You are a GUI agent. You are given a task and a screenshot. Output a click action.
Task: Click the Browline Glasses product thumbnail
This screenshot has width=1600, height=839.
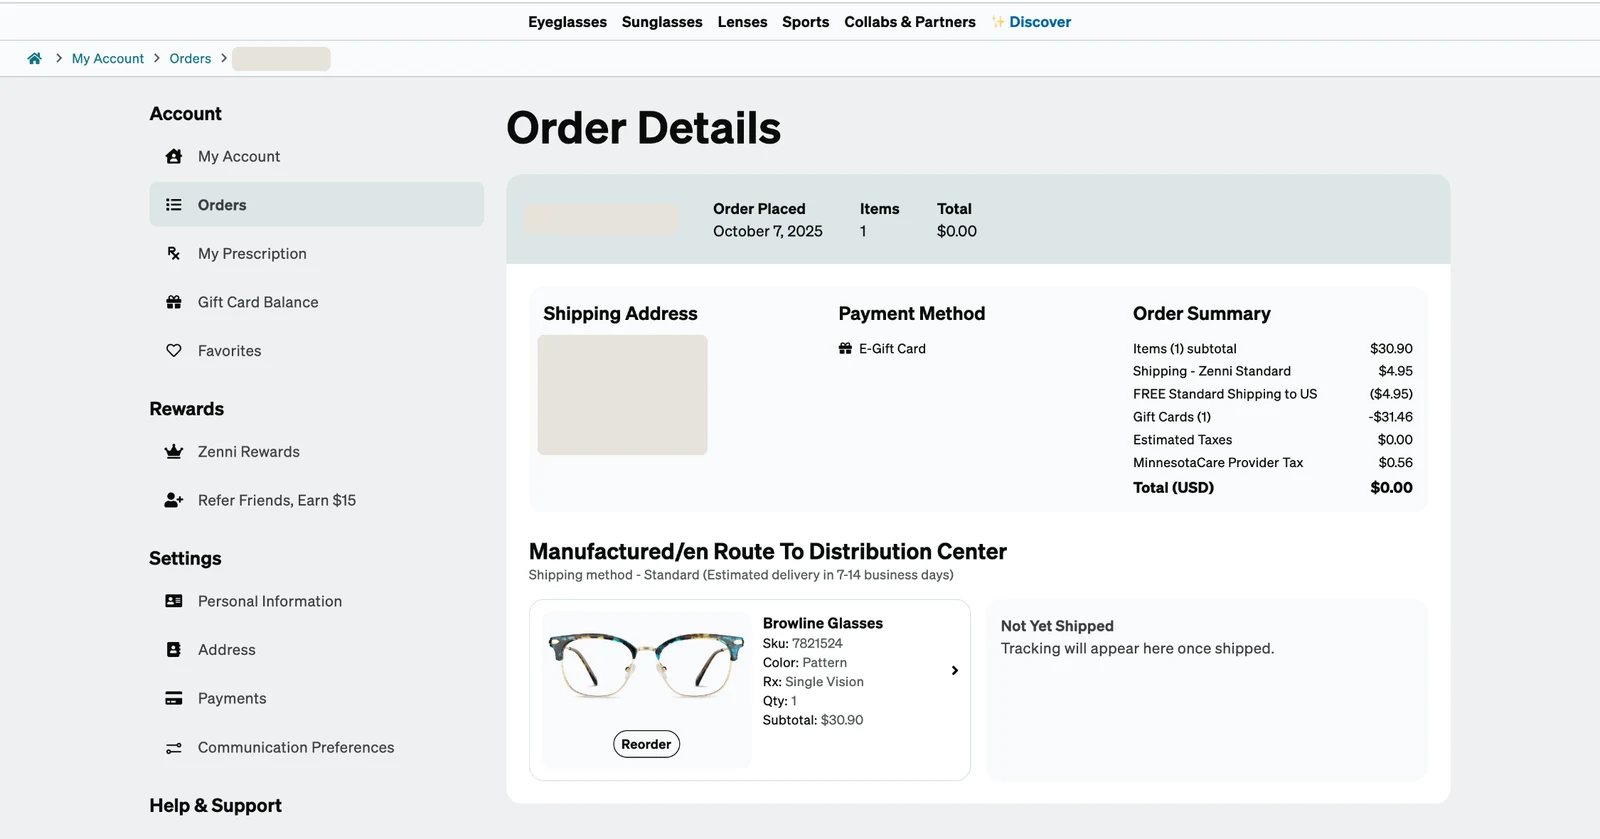point(646,664)
